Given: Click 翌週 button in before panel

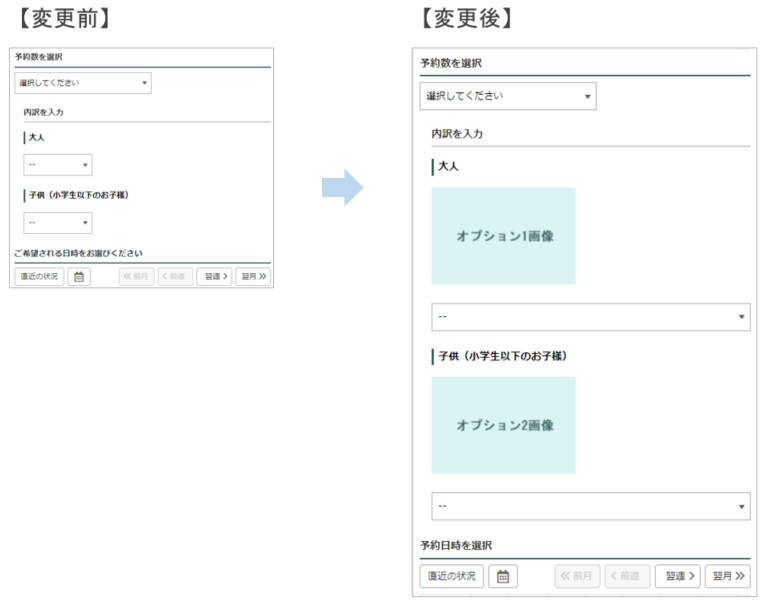Looking at the screenshot, I should pos(214,276).
